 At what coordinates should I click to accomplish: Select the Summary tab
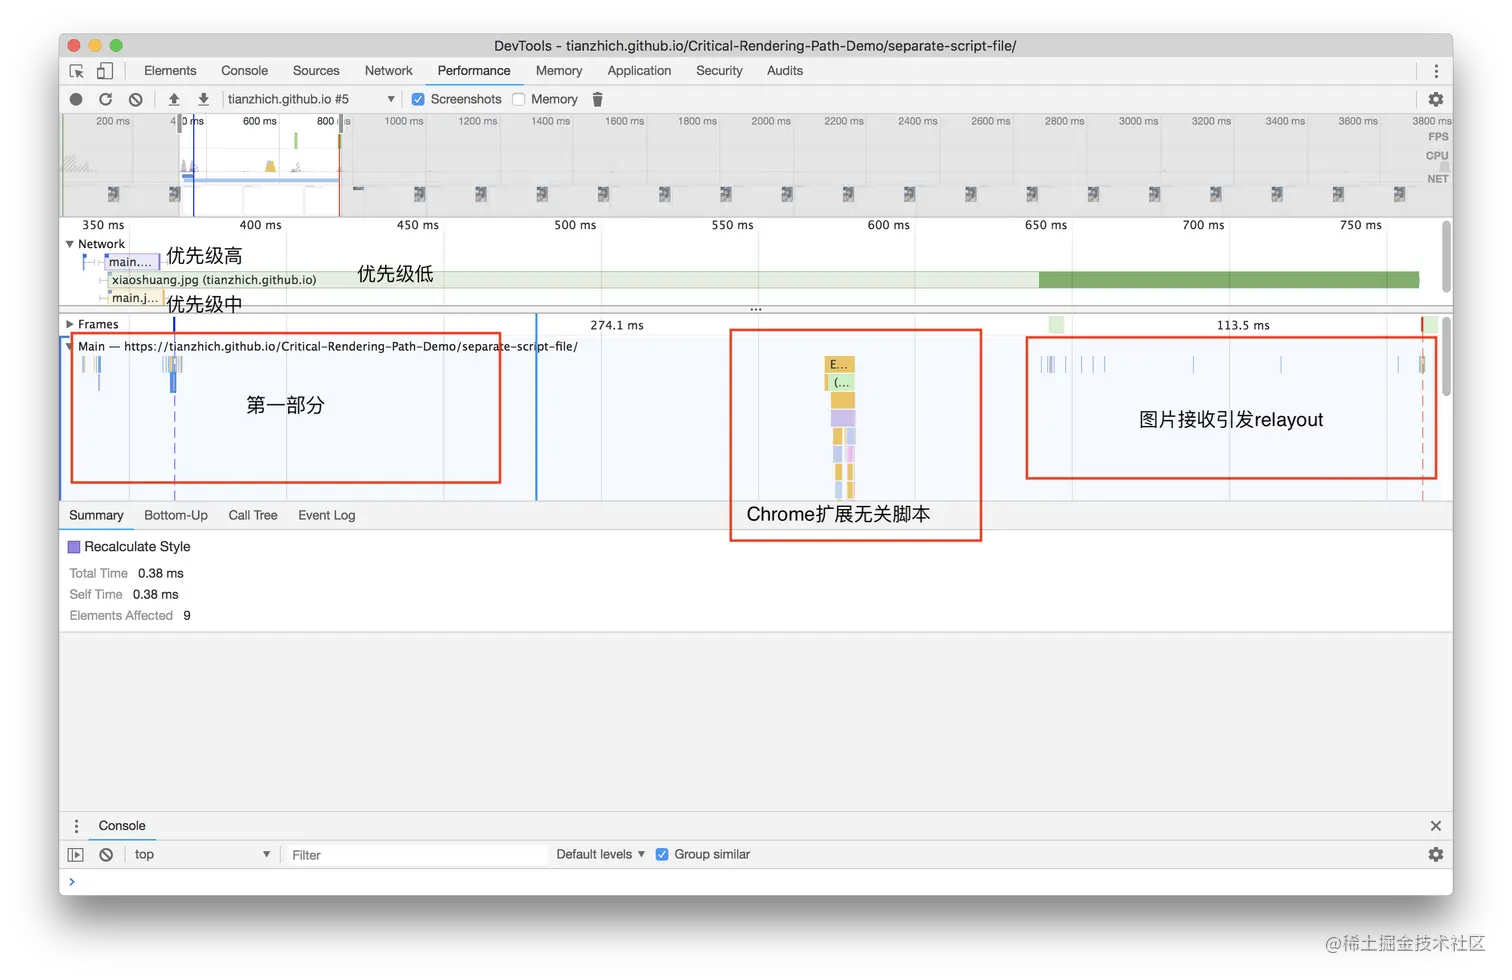[96, 515]
